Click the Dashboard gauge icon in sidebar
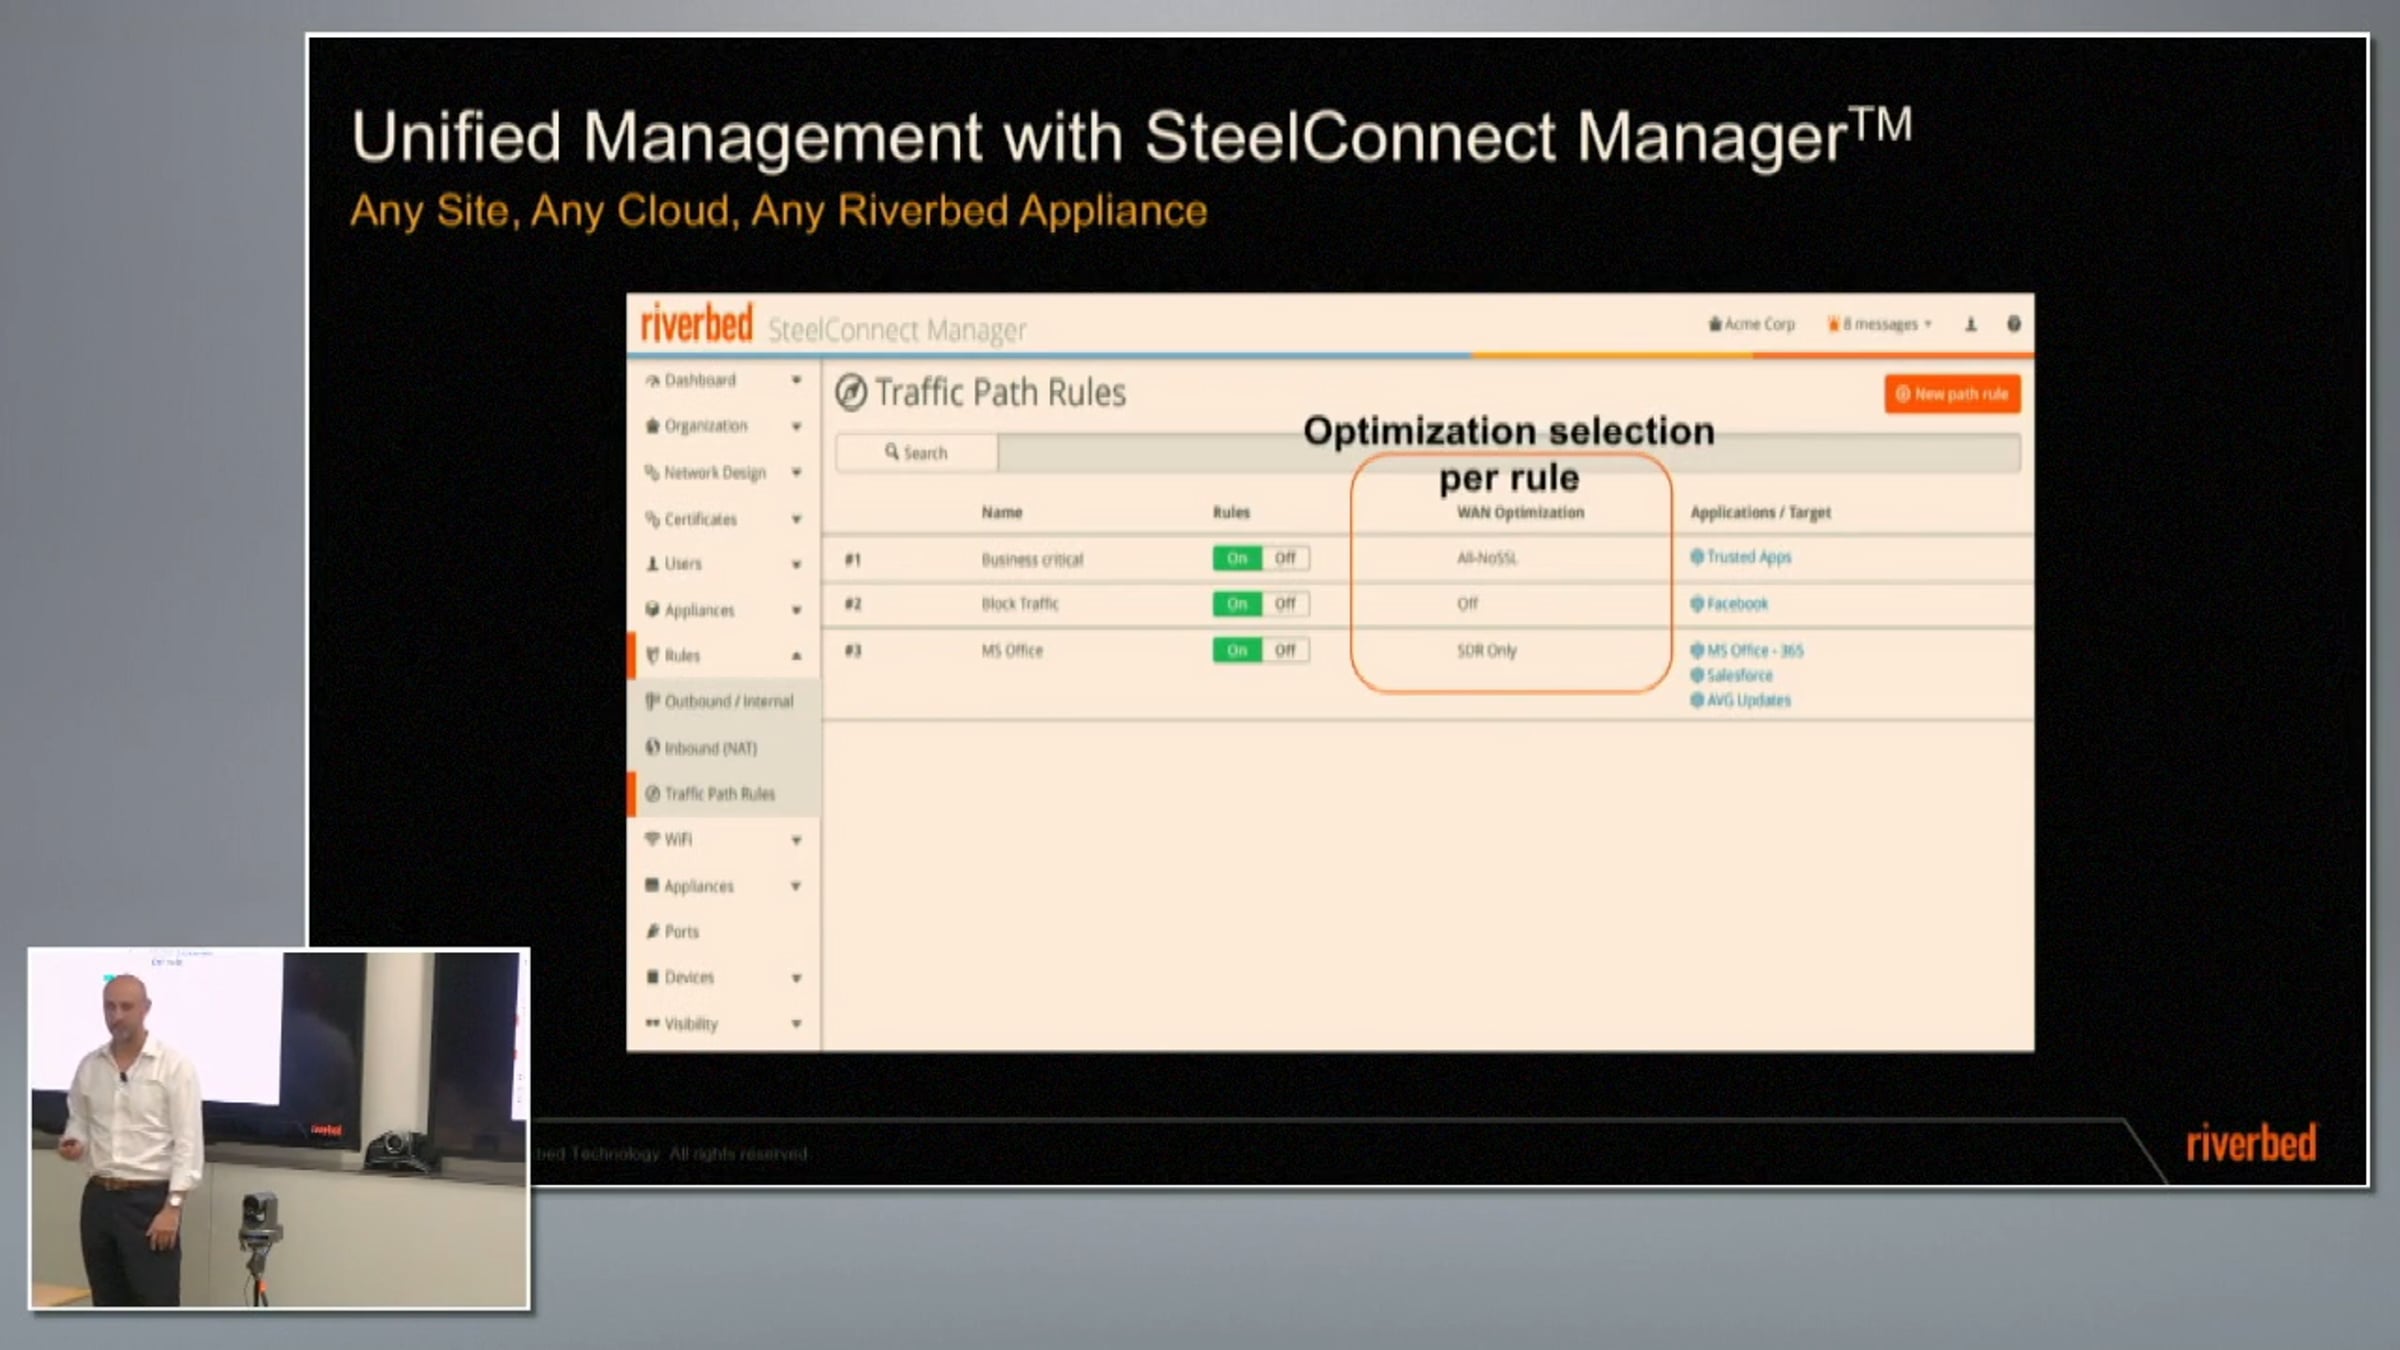2400x1350 pixels. coord(653,381)
